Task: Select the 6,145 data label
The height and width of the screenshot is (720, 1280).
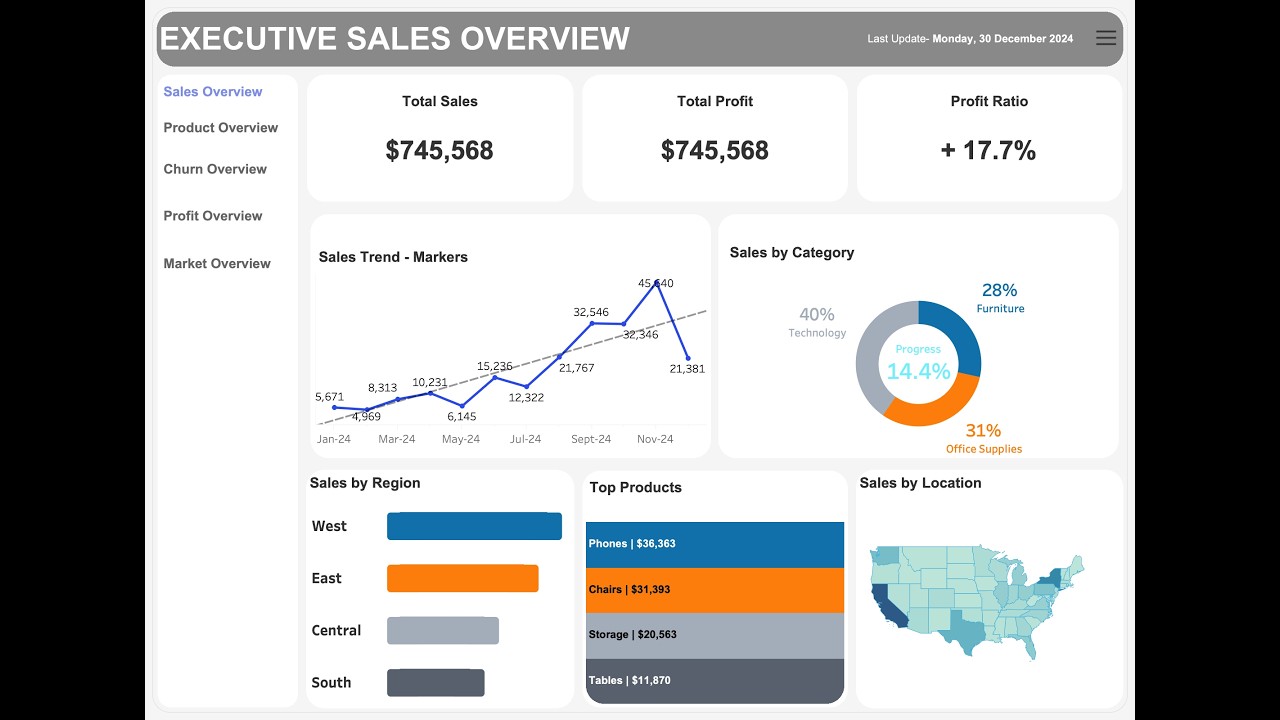Action: pos(462,417)
